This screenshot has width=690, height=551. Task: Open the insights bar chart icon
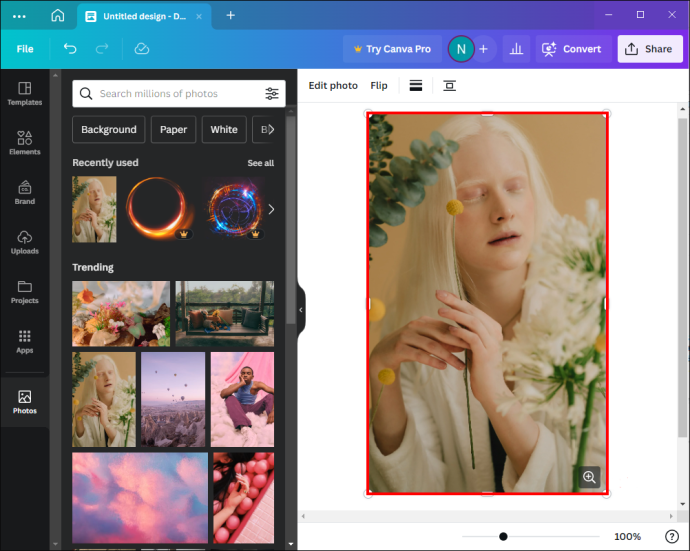coord(516,49)
